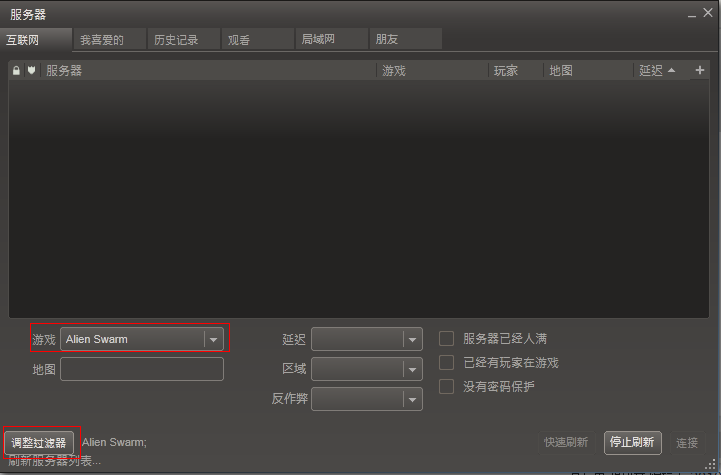This screenshot has width=721, height=475.
Task: Click the shield anti-cheat column header icon
Action: pyautogui.click(x=31, y=71)
